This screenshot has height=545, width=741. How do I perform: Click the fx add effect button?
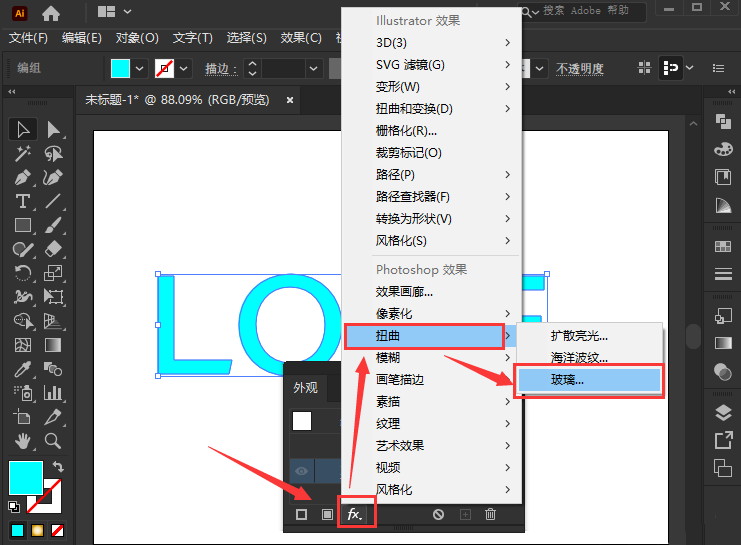pyautogui.click(x=355, y=514)
